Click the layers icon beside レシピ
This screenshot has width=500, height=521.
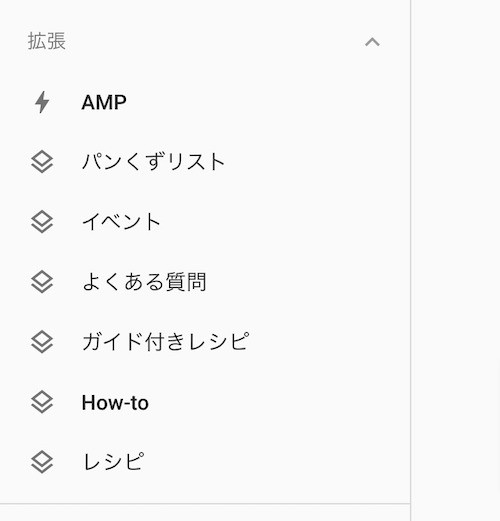coord(42,462)
